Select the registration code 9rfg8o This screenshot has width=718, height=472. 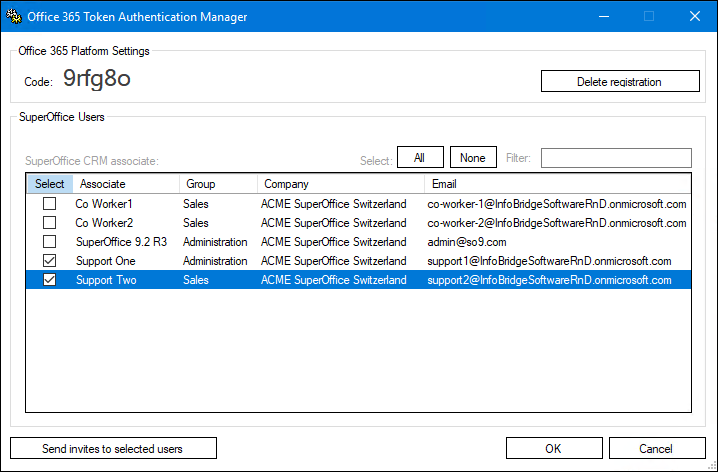(x=97, y=79)
